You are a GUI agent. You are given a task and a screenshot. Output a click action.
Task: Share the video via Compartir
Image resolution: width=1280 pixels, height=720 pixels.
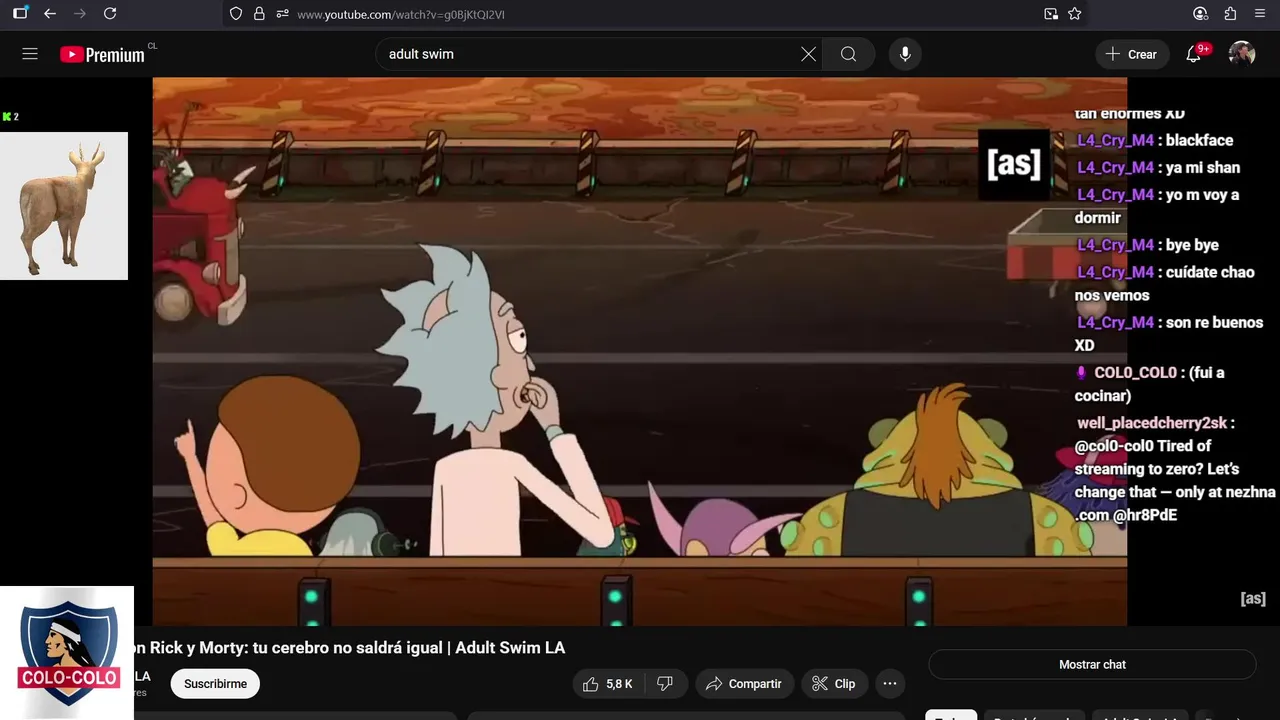[x=744, y=684]
